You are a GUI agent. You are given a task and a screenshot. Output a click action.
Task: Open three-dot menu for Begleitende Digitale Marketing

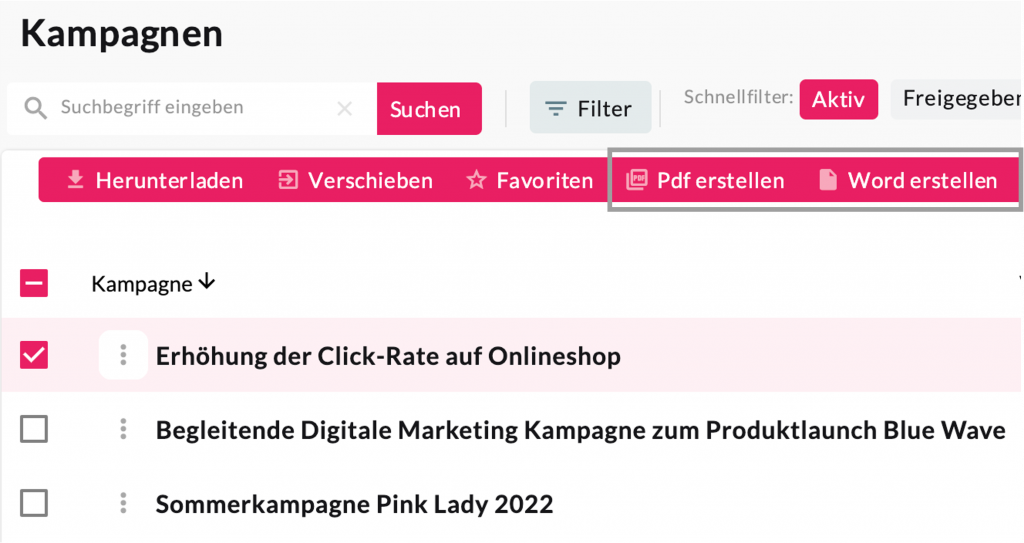coord(123,429)
